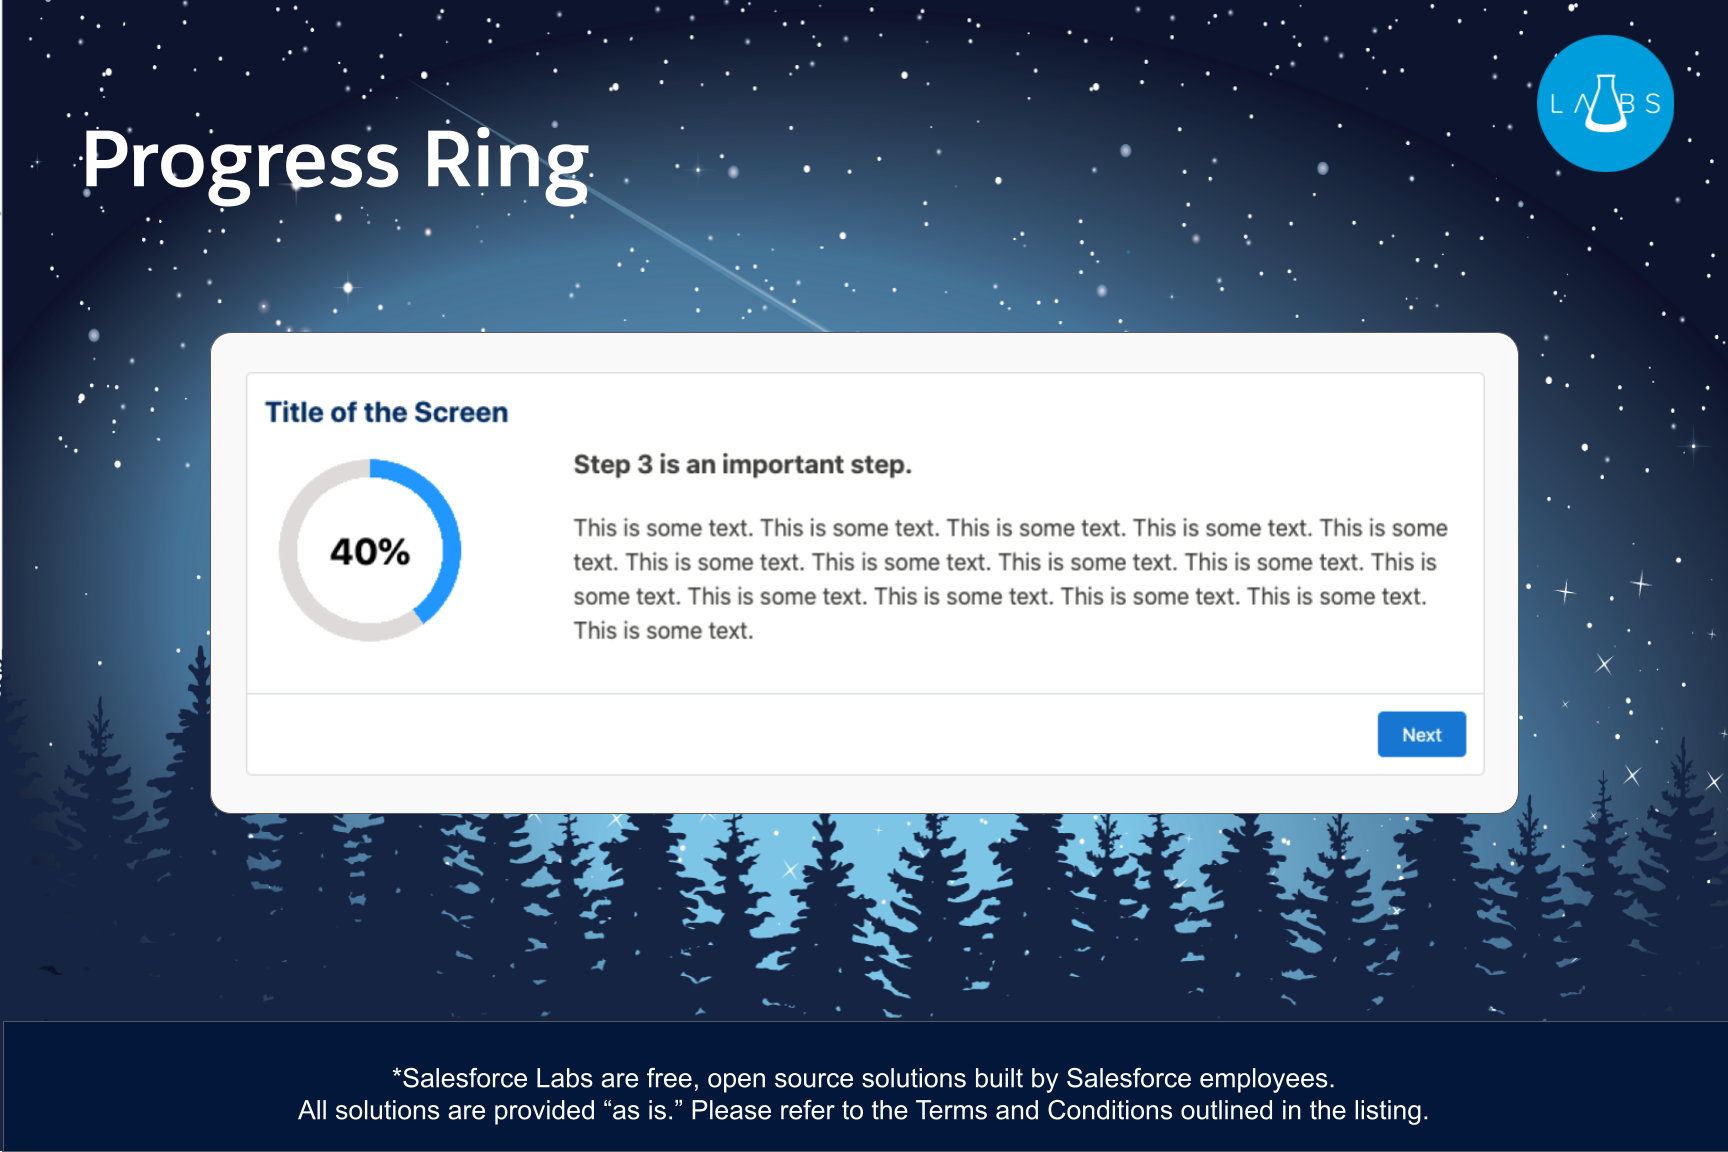Click the letter S in Labs logo
The height and width of the screenshot is (1152, 1728).
tap(1653, 104)
